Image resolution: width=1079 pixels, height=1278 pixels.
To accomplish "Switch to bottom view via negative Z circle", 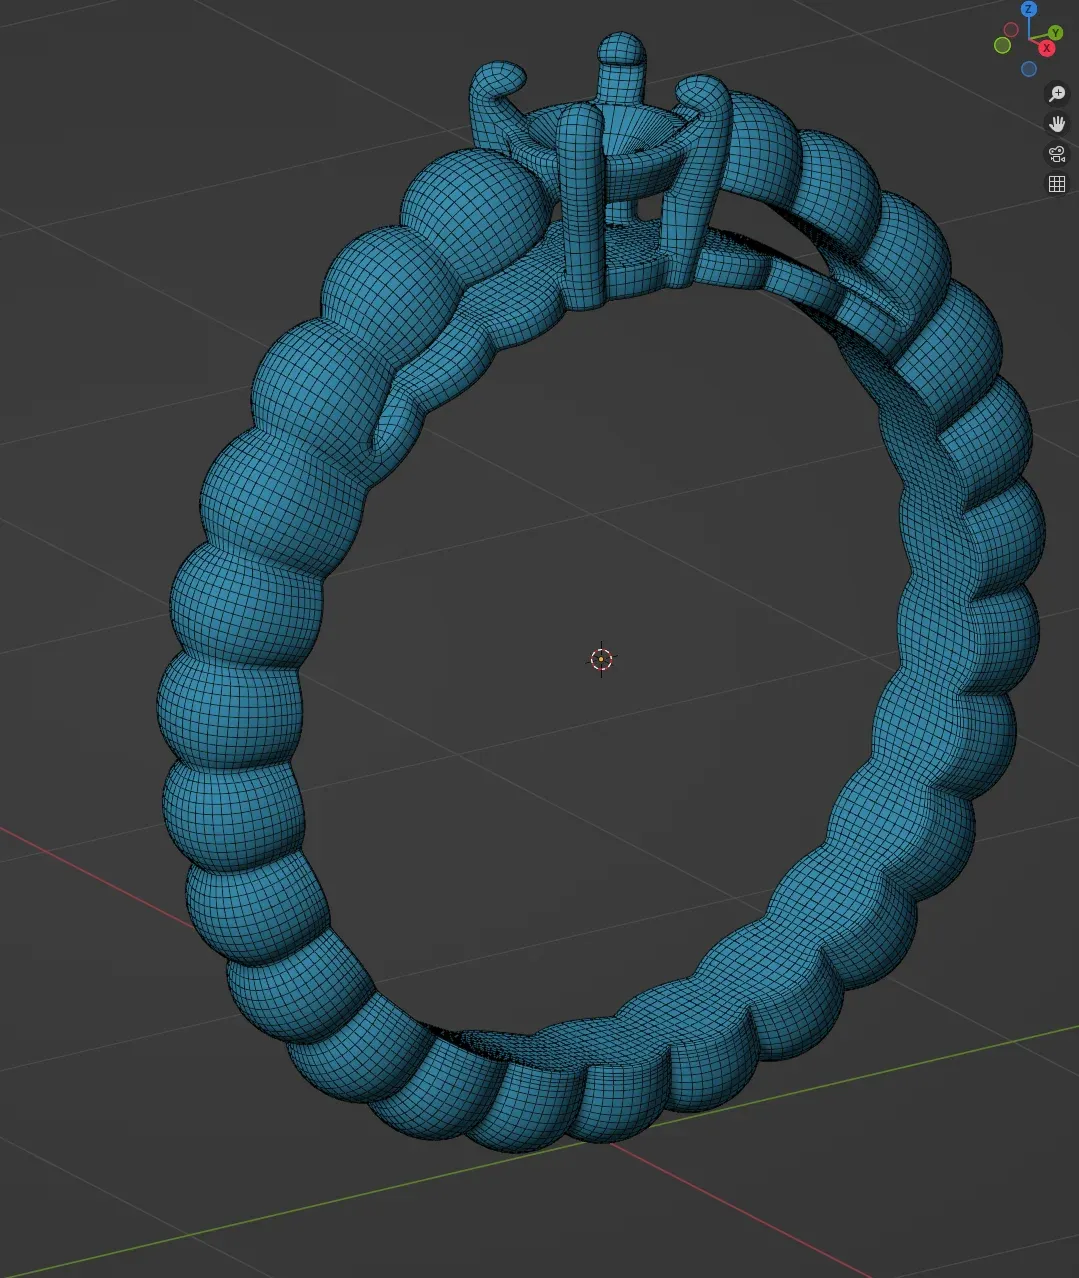I will [x=1029, y=69].
